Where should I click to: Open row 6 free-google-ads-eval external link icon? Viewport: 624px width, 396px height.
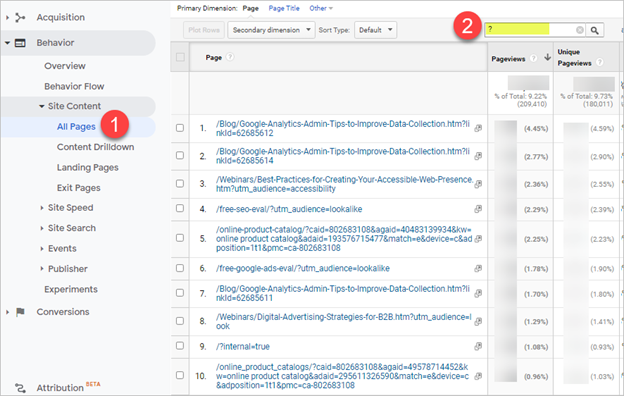478,269
